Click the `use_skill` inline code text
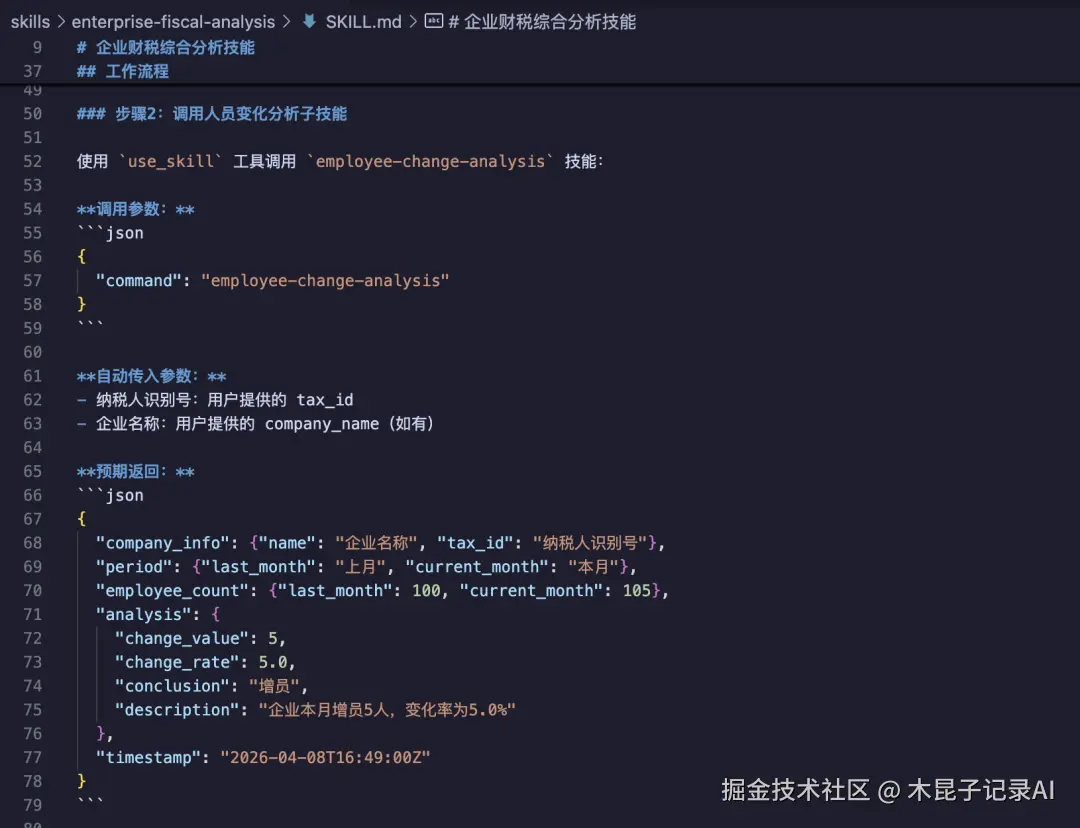Viewport: 1080px width, 828px height. (x=170, y=161)
